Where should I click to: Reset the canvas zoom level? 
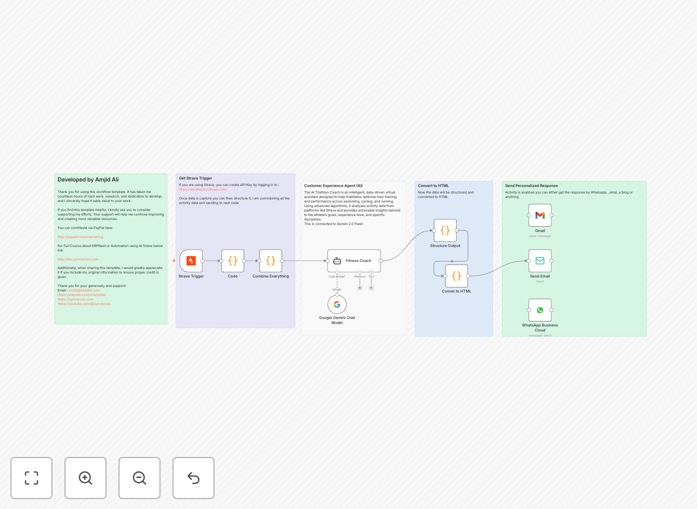click(193, 478)
